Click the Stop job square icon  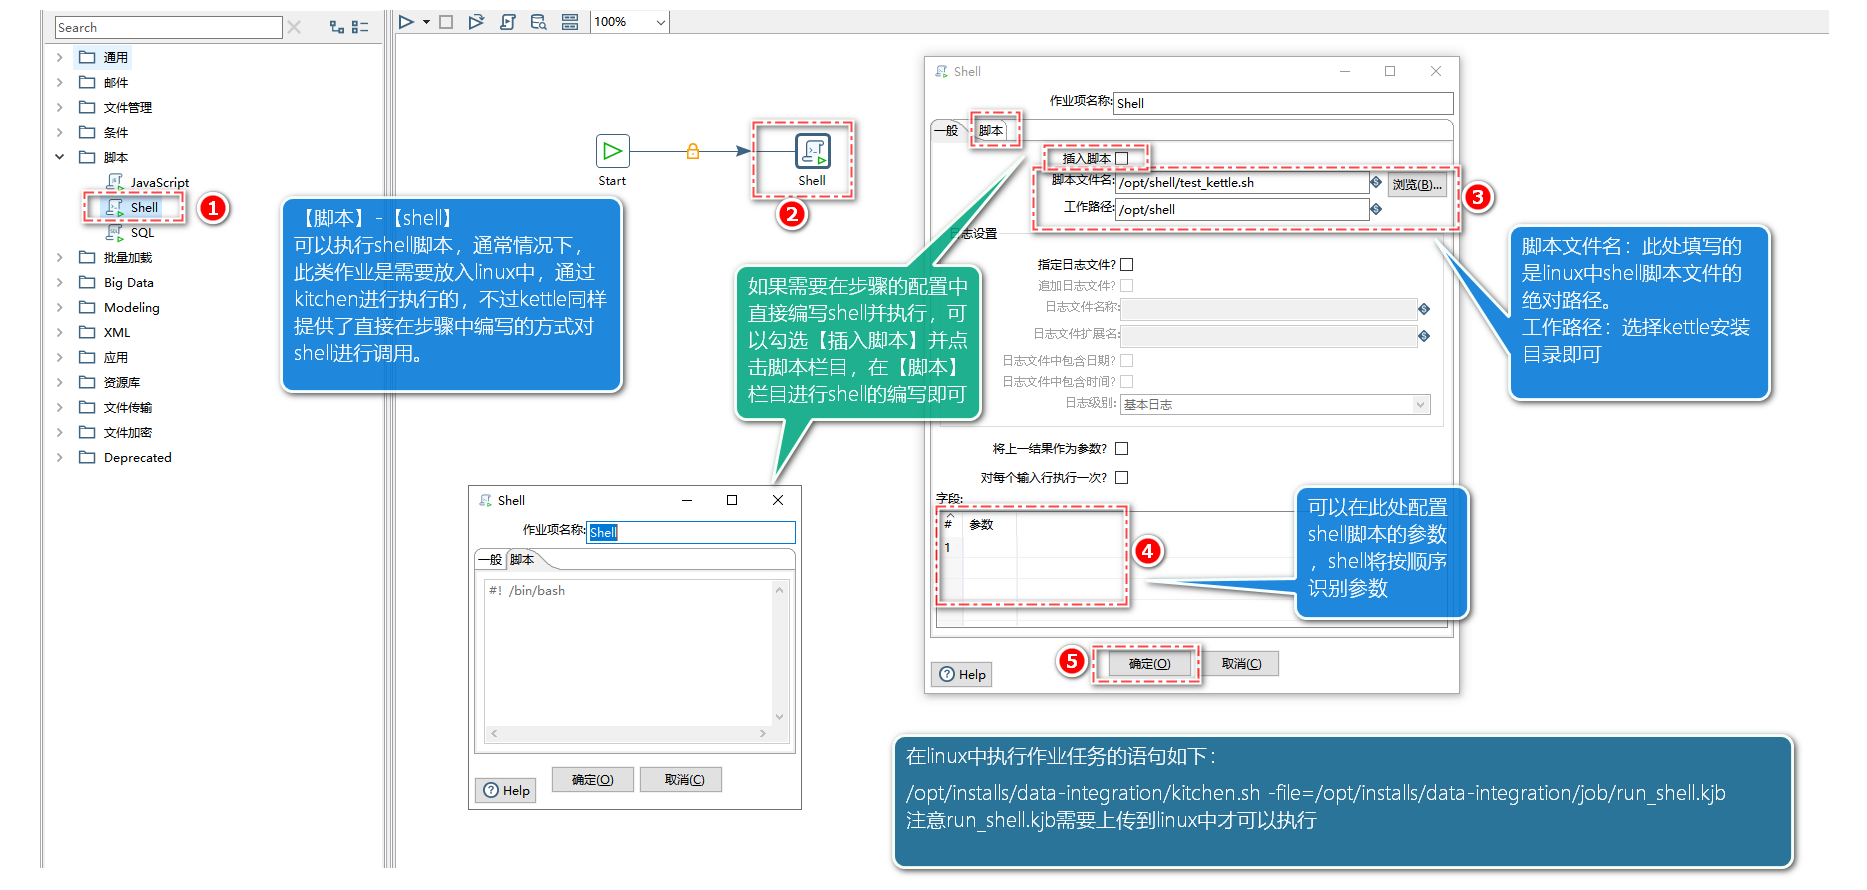(x=446, y=21)
